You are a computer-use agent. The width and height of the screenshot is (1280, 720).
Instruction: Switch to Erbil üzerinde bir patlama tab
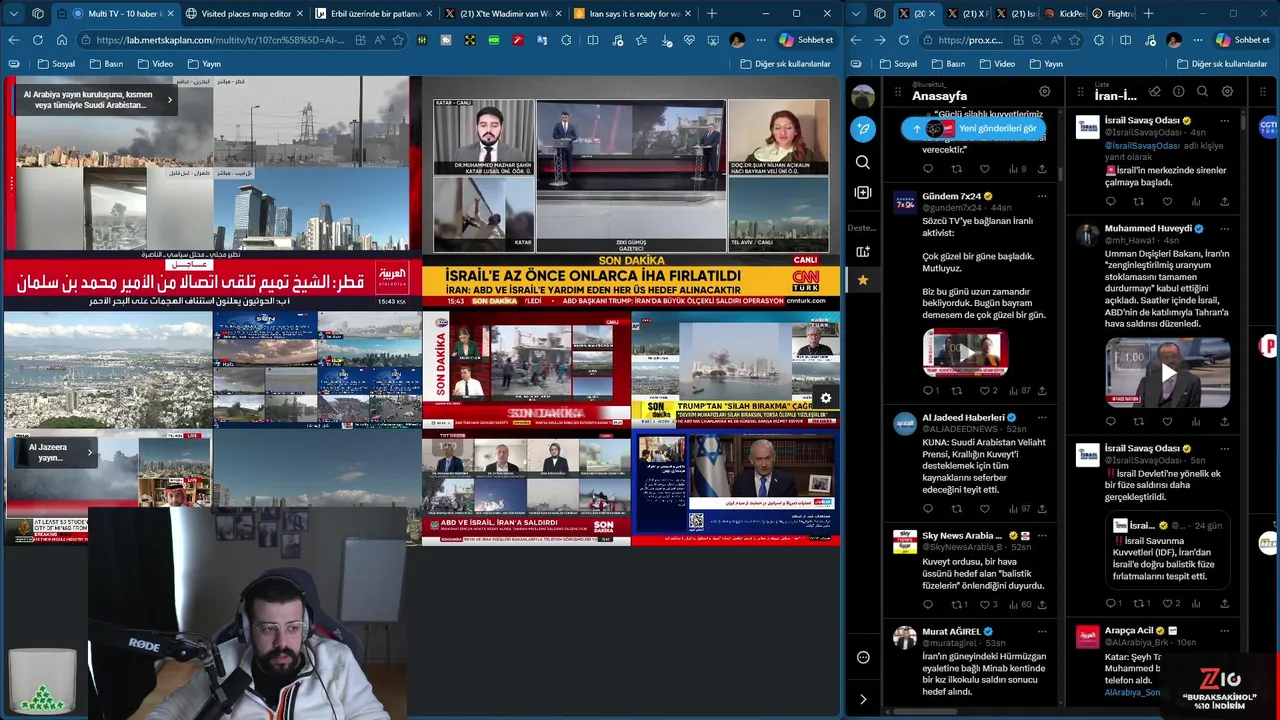click(x=373, y=13)
